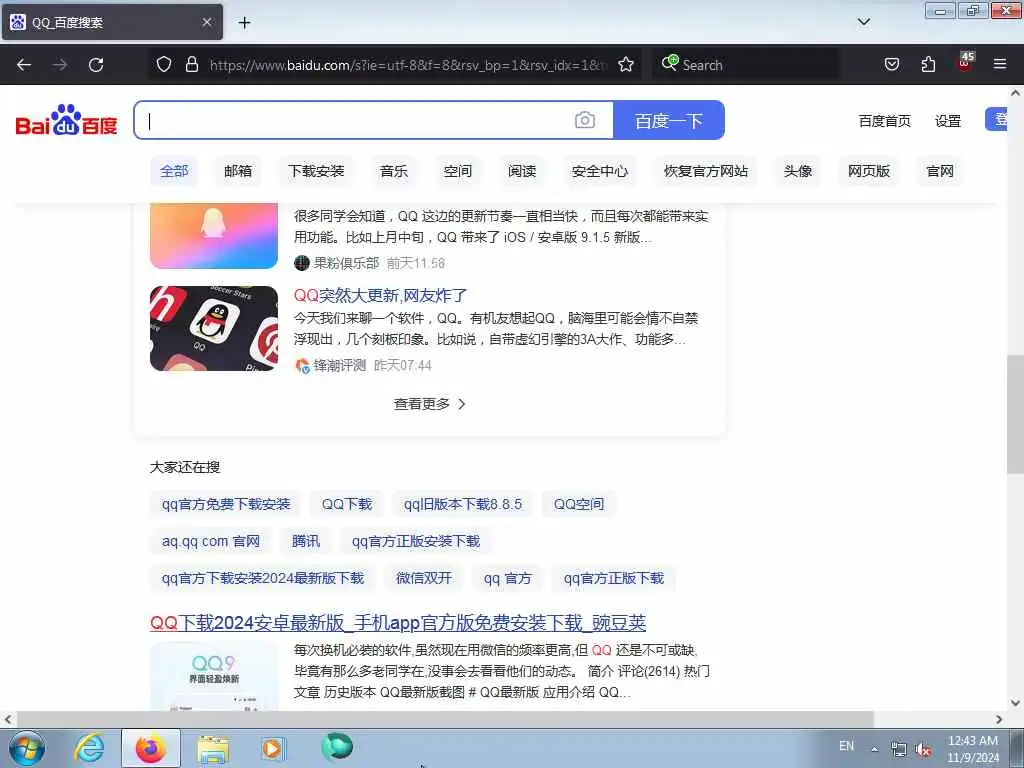Click the green globe taskbar application icon
Screen dimensions: 1024x768
click(x=337, y=747)
